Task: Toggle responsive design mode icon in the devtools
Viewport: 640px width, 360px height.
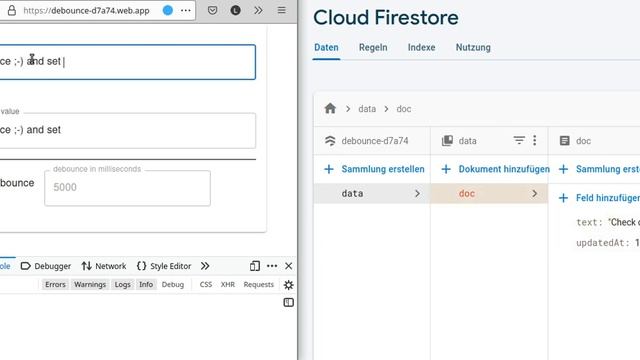Action: 255,266
